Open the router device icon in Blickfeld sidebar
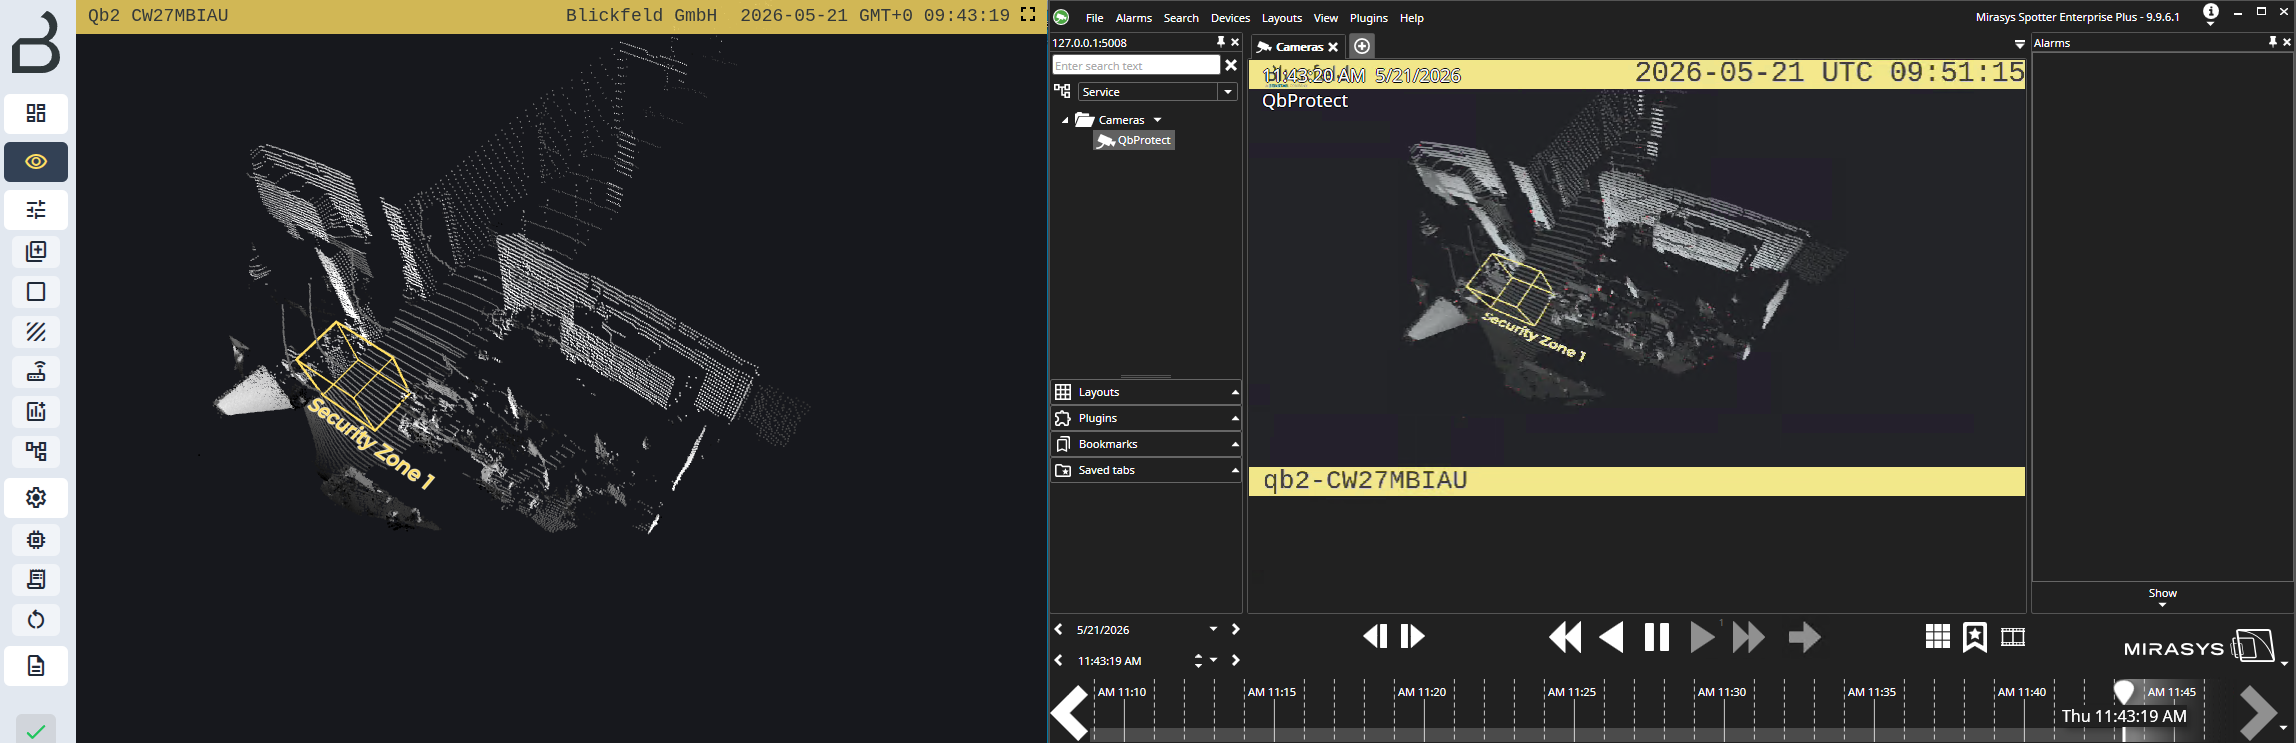 pos(36,371)
